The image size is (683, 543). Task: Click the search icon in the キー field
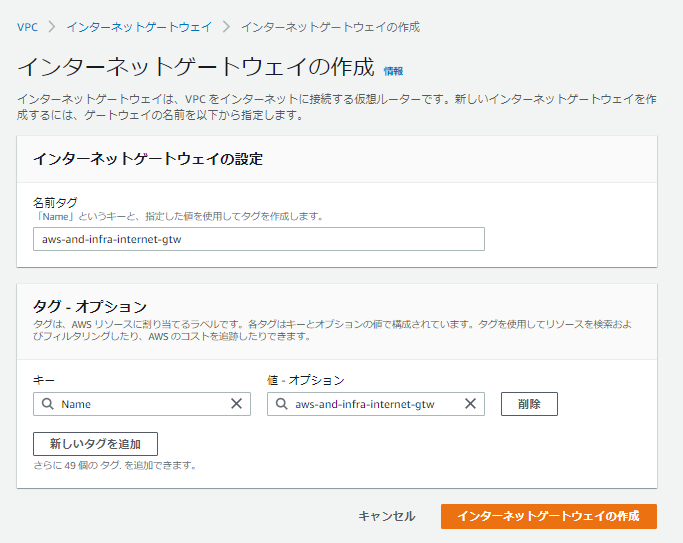coord(47,404)
